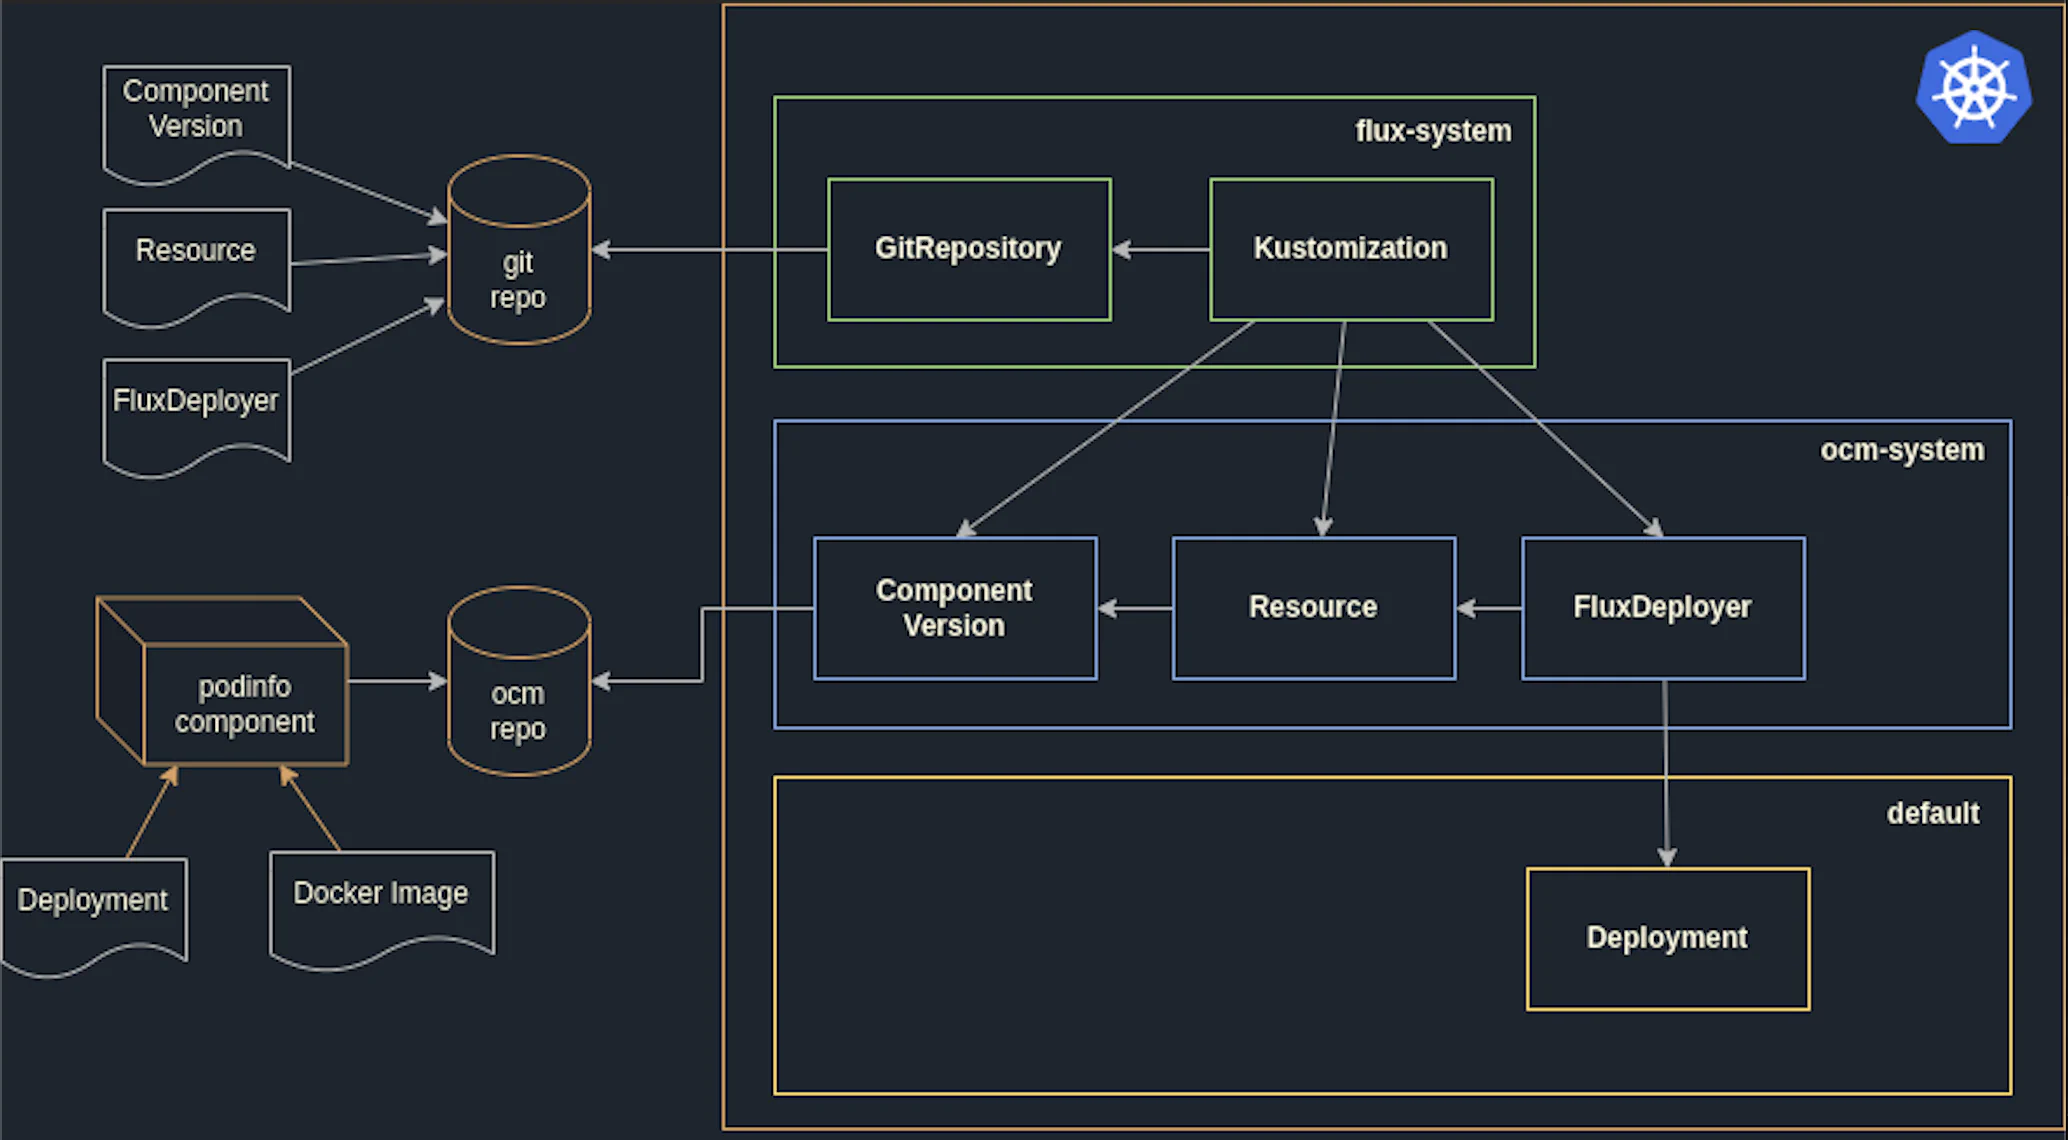Click the GitRepository node in flux-system
The height and width of the screenshot is (1140, 2068).
coord(968,249)
